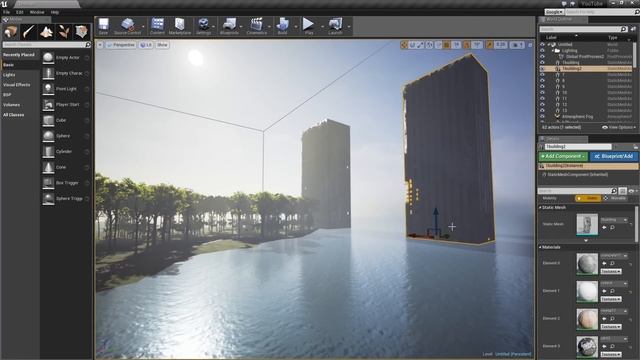Select the Lights placement category
Viewport: 640px width, 360px height.
[20, 75]
